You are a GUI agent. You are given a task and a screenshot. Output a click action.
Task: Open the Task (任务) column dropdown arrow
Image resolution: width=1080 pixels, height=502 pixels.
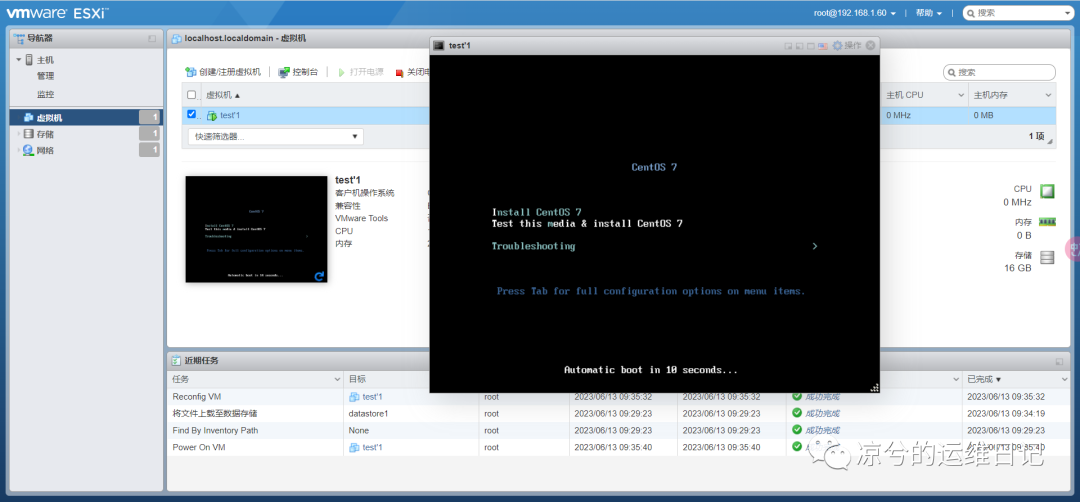pyautogui.click(x=338, y=379)
